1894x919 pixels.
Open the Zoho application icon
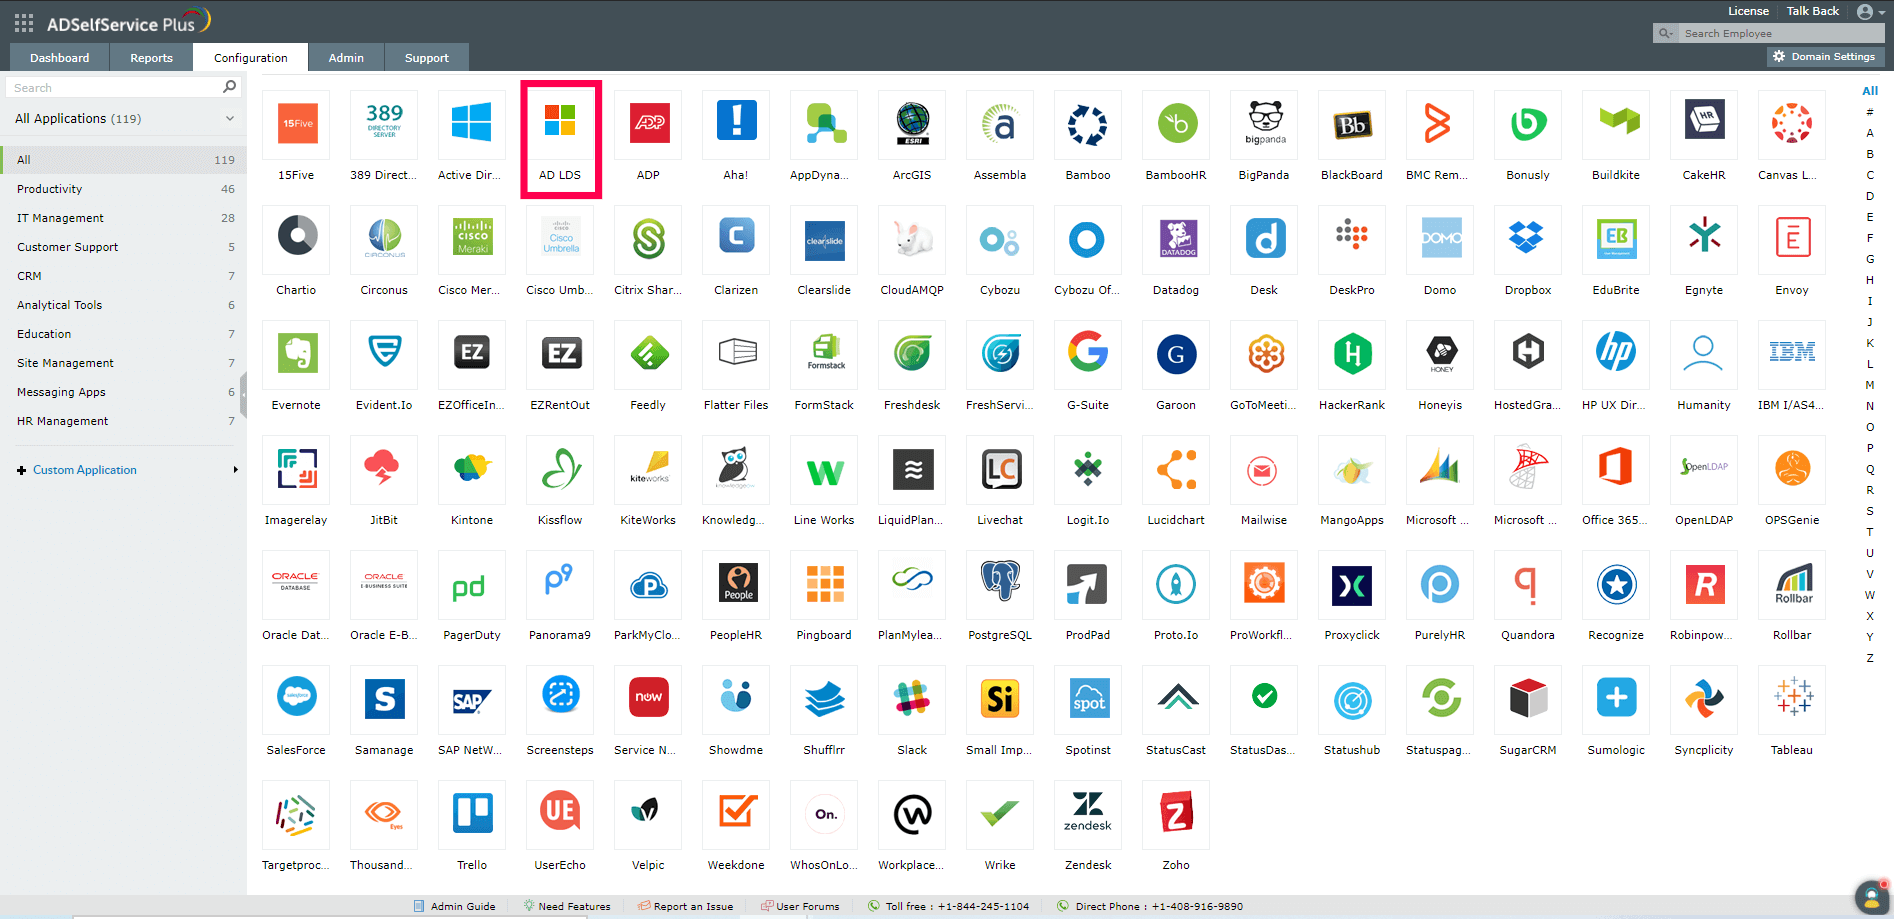[1177, 814]
